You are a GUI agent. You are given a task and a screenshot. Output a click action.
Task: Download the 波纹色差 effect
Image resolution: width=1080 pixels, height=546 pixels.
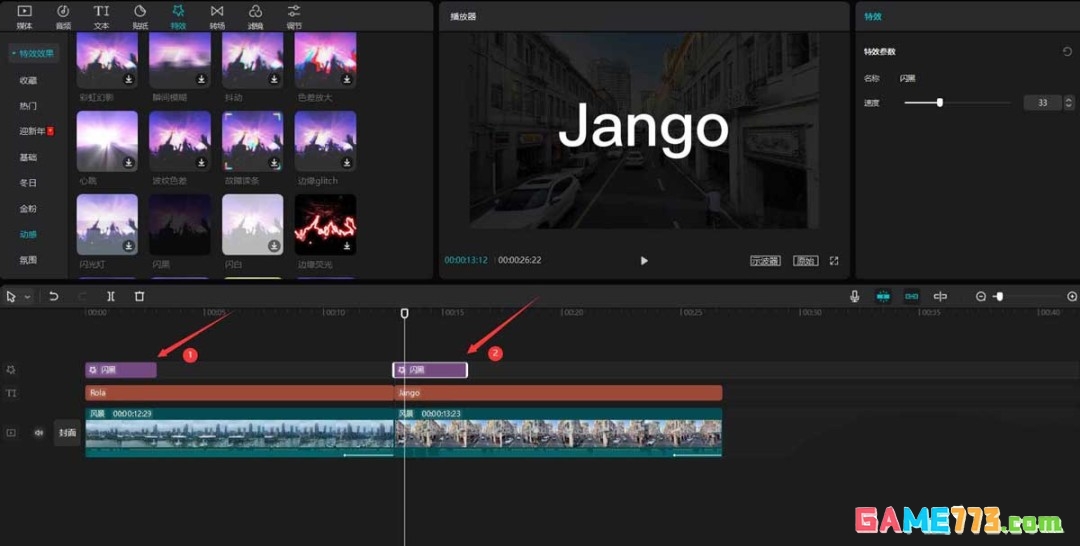202,162
